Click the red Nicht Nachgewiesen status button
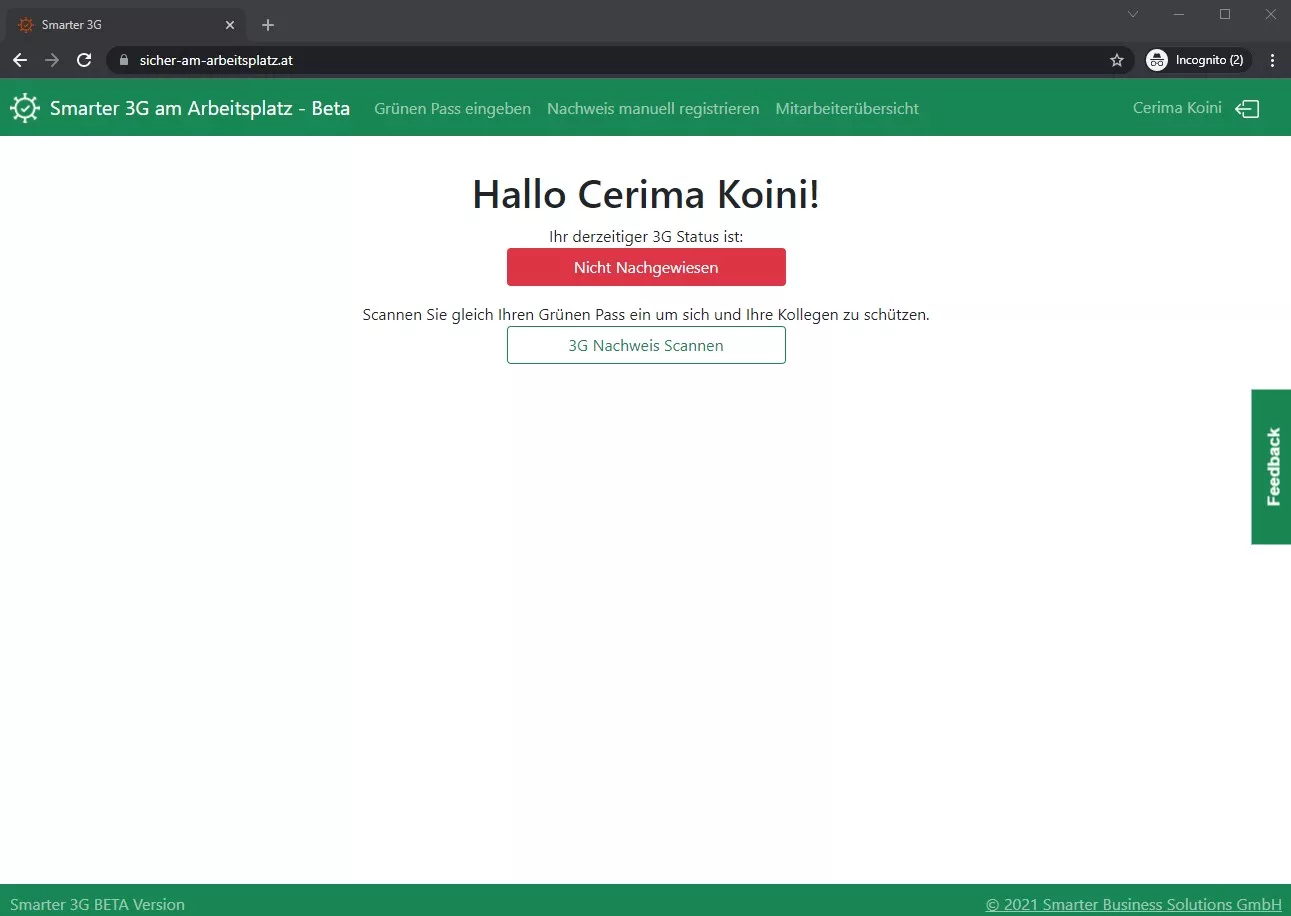 646,267
